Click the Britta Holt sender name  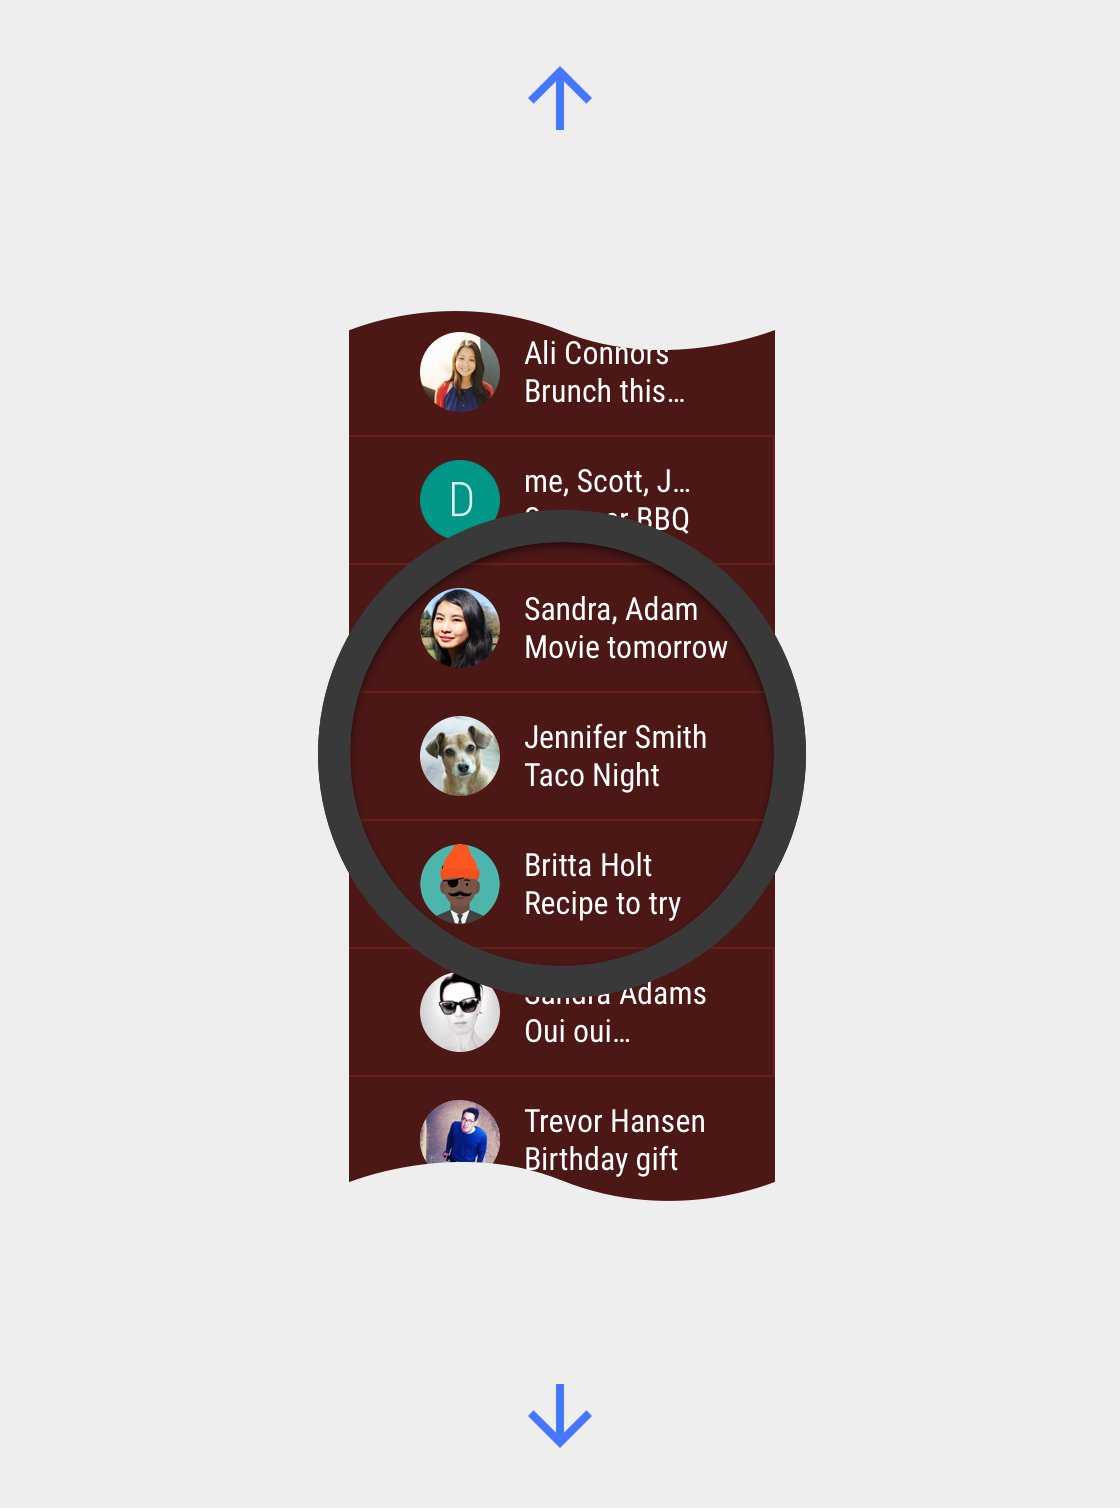coord(588,865)
